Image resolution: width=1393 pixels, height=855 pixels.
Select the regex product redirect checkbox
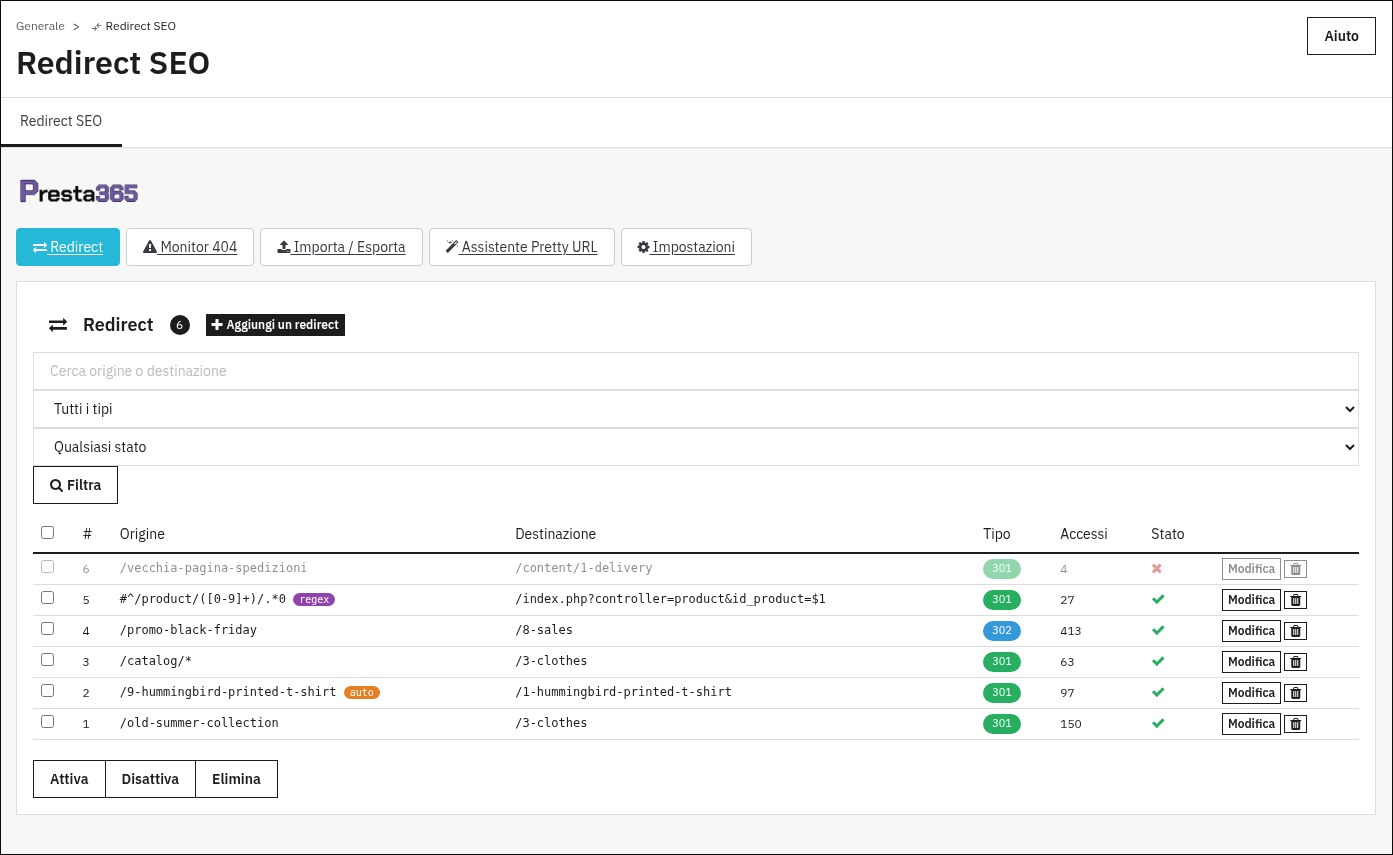pyautogui.click(x=47, y=598)
